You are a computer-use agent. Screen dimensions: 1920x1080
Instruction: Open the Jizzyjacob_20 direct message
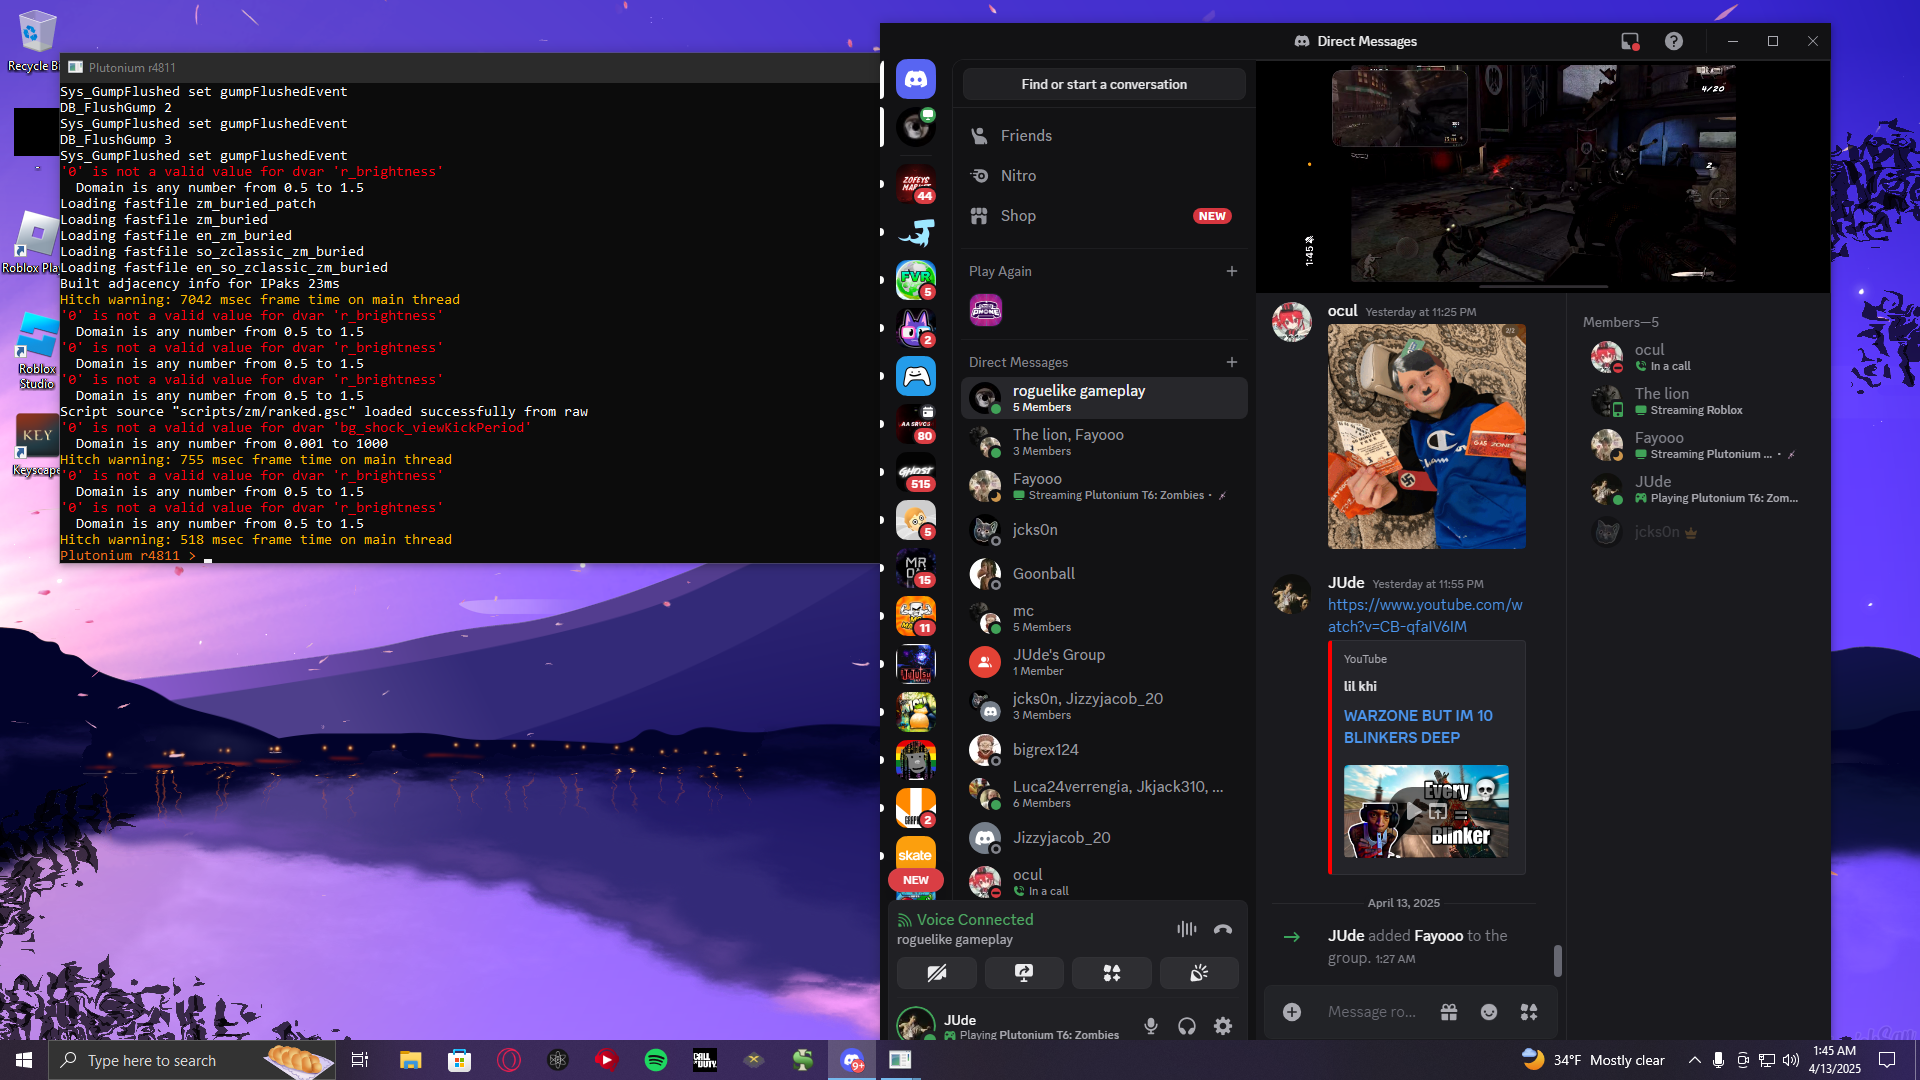click(1104, 838)
